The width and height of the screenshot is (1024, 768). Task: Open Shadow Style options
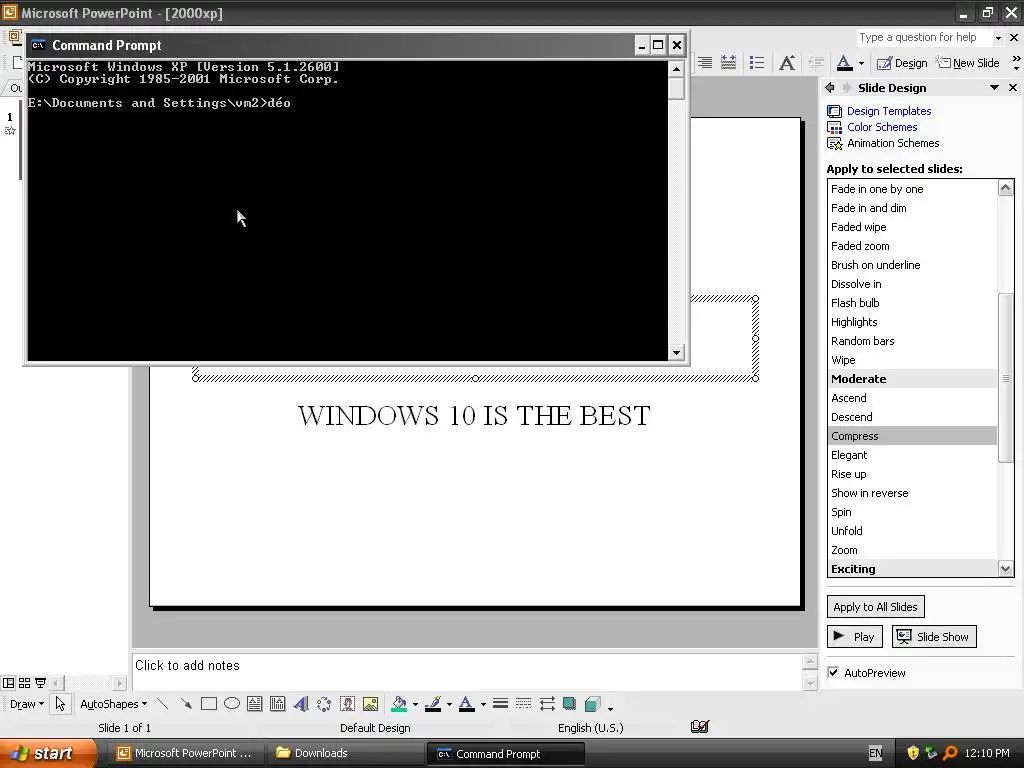click(569, 704)
